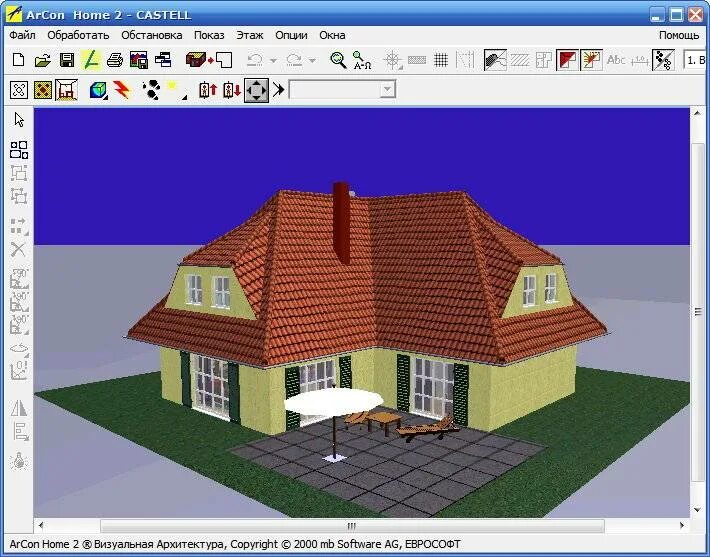Image resolution: width=710 pixels, height=557 pixels.
Task: Toggle the grid display icon
Action: [441, 60]
